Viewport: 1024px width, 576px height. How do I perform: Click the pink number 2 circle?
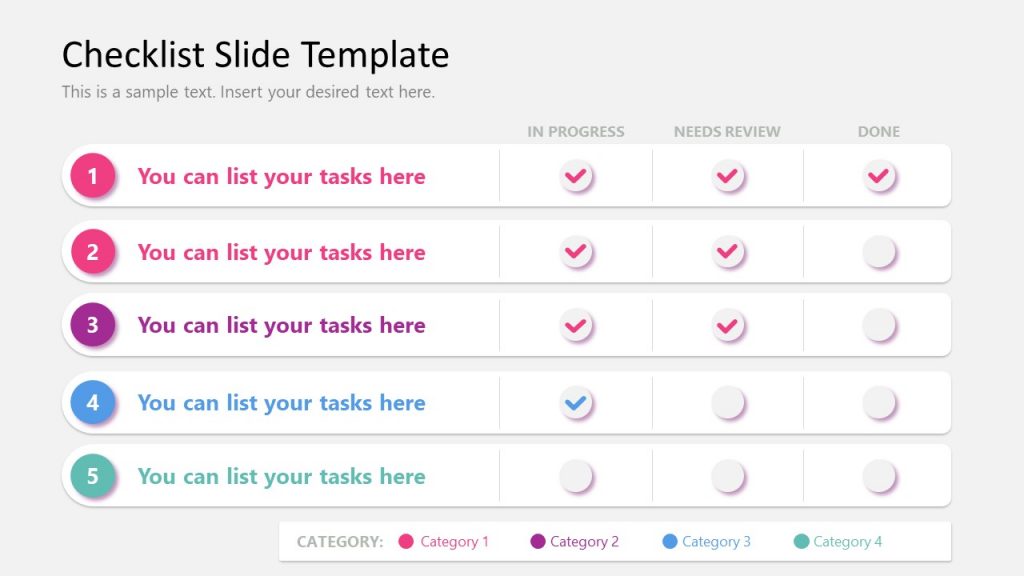click(x=93, y=252)
